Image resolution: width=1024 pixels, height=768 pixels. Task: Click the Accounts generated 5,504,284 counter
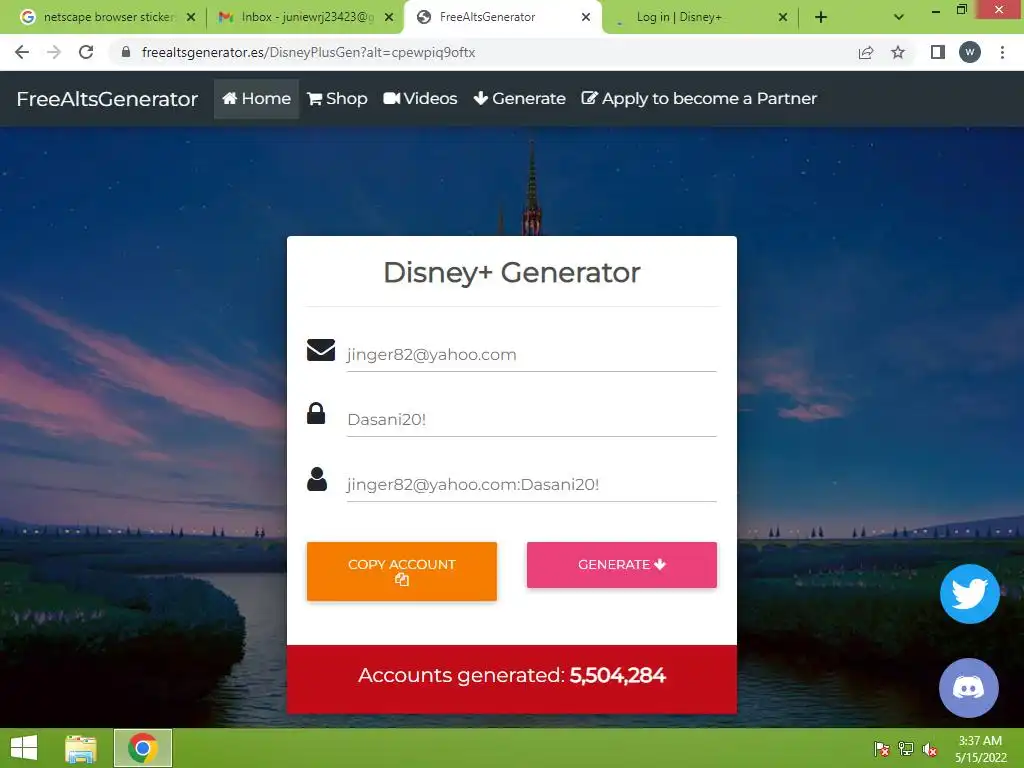coord(512,675)
